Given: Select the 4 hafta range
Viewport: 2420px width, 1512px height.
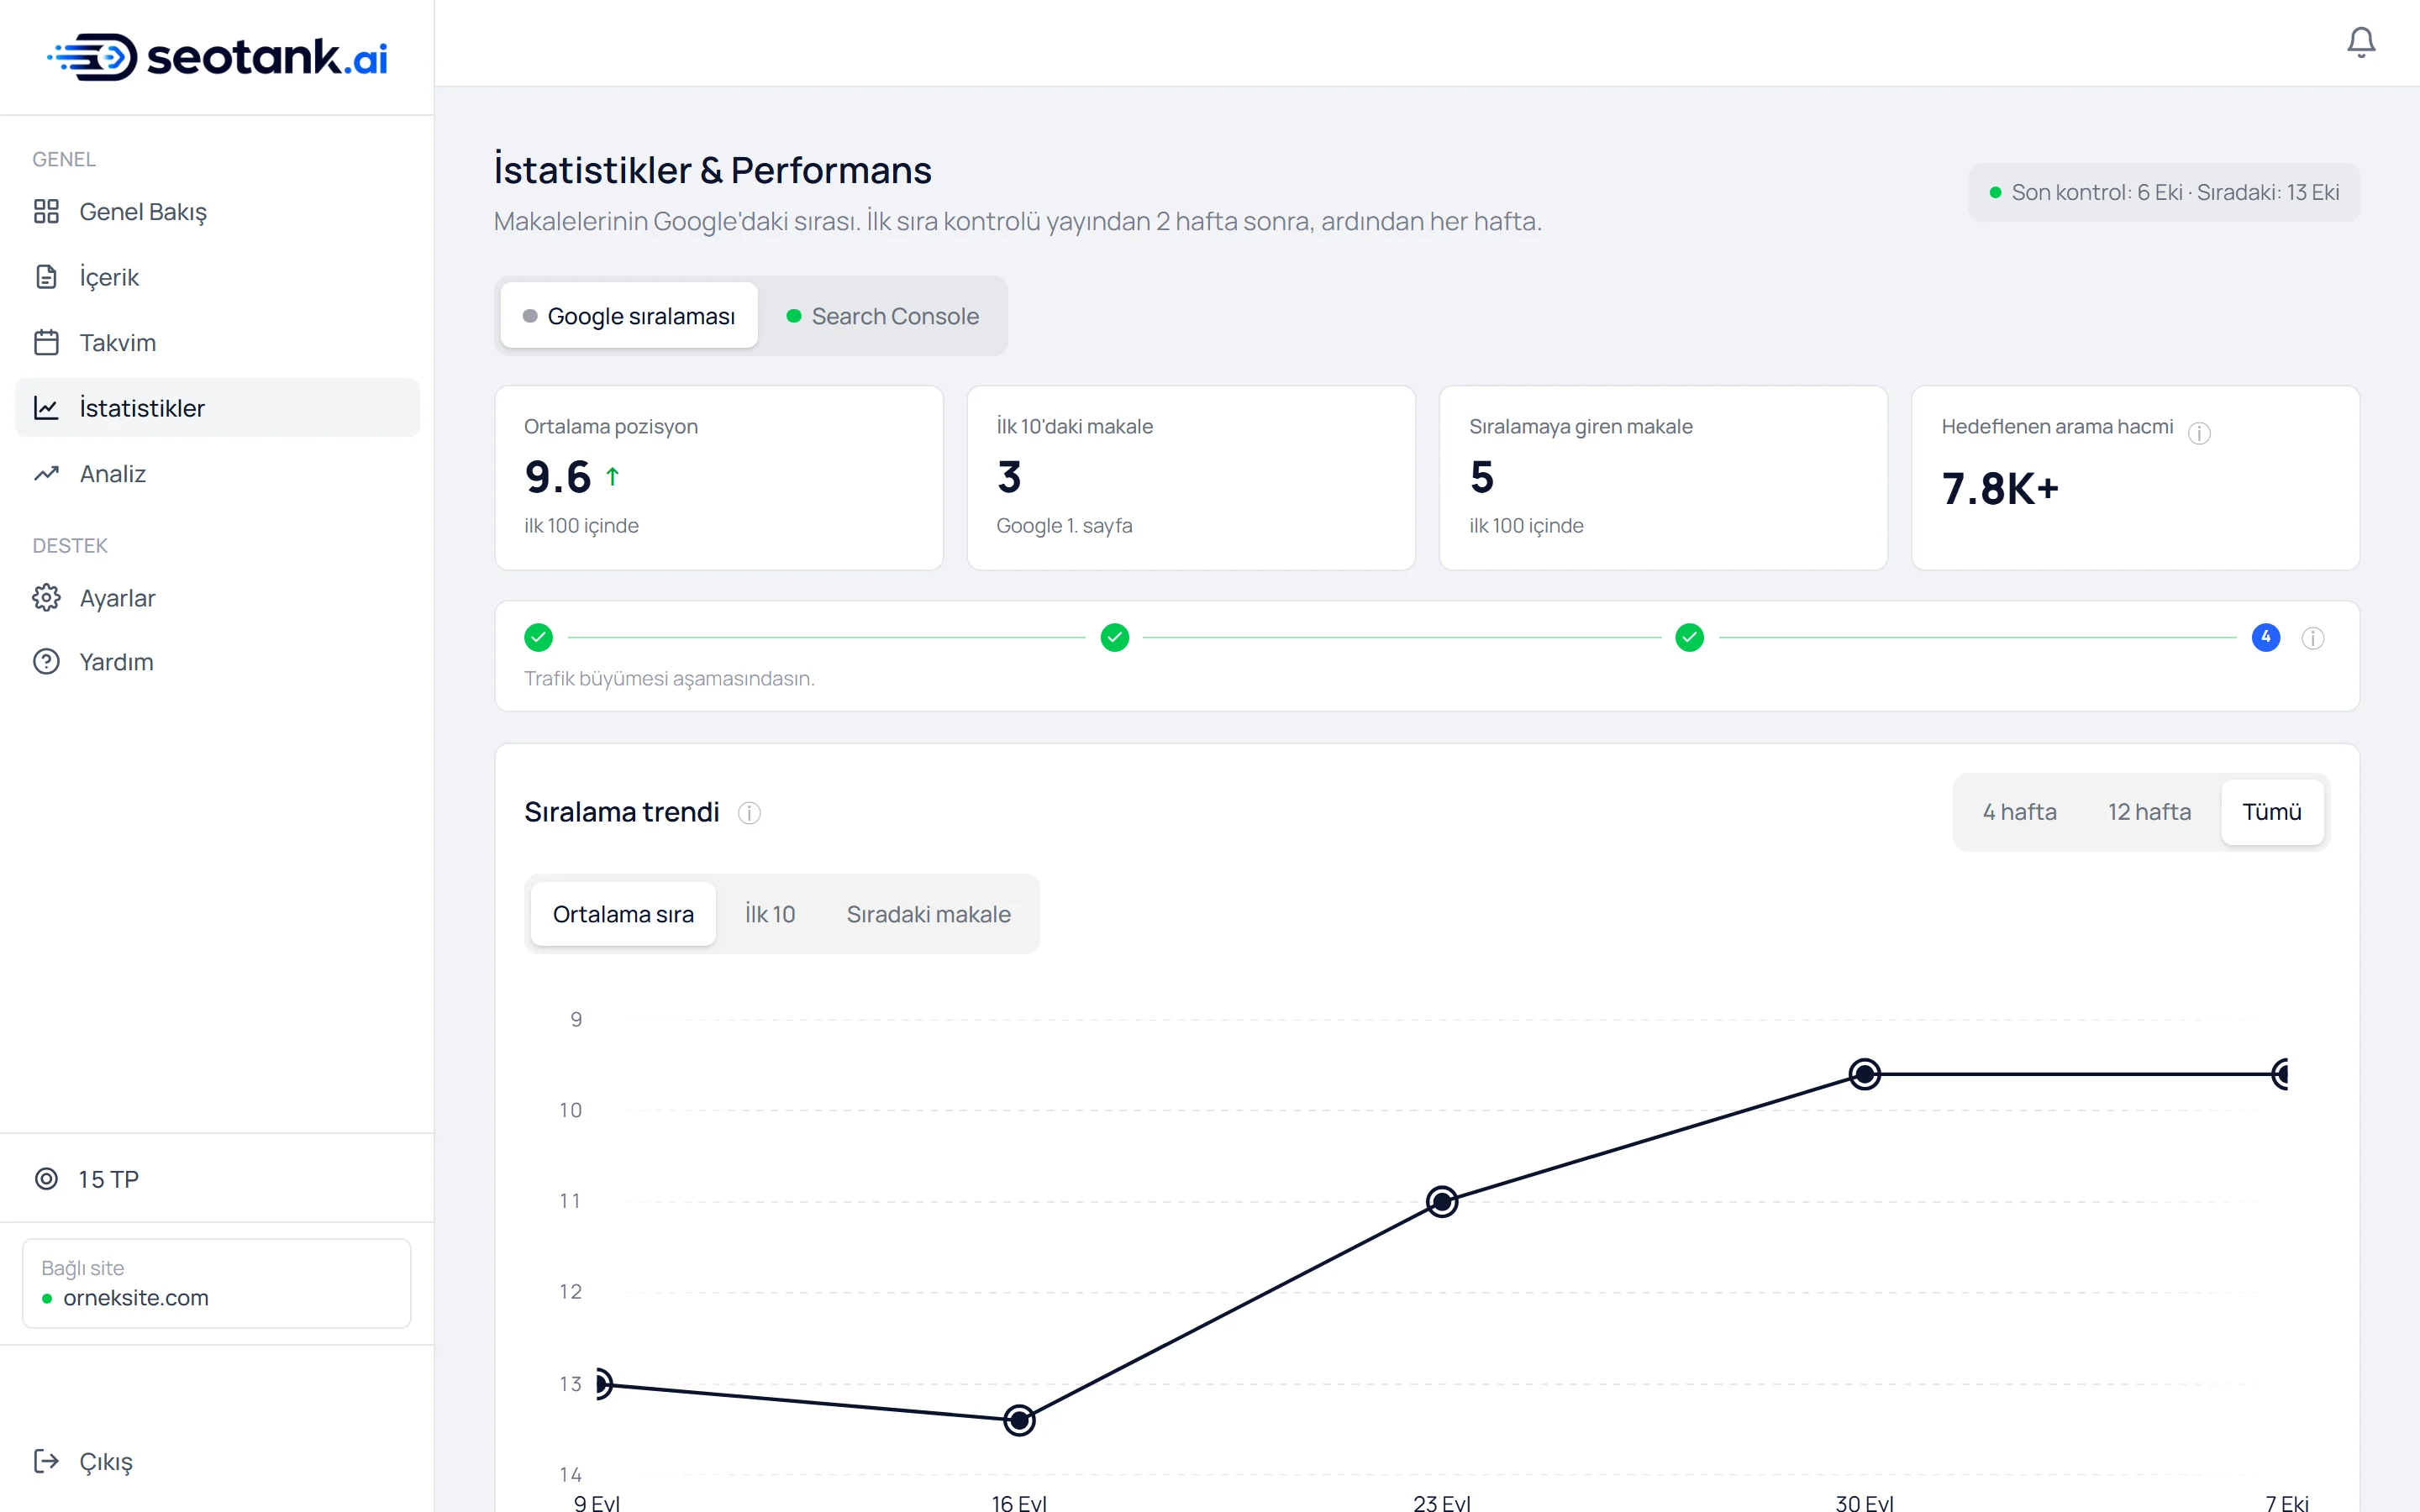Looking at the screenshot, I should tap(2019, 812).
